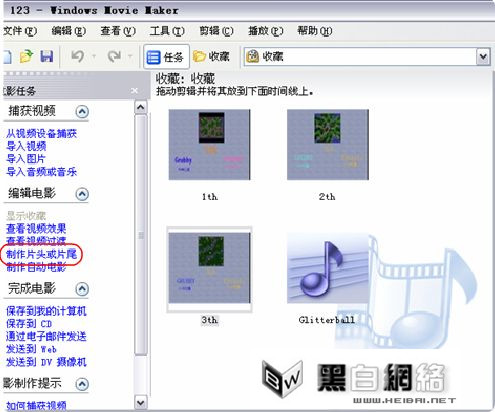Click the 发送到 Web link
495x412 pixels.
click(x=31, y=349)
